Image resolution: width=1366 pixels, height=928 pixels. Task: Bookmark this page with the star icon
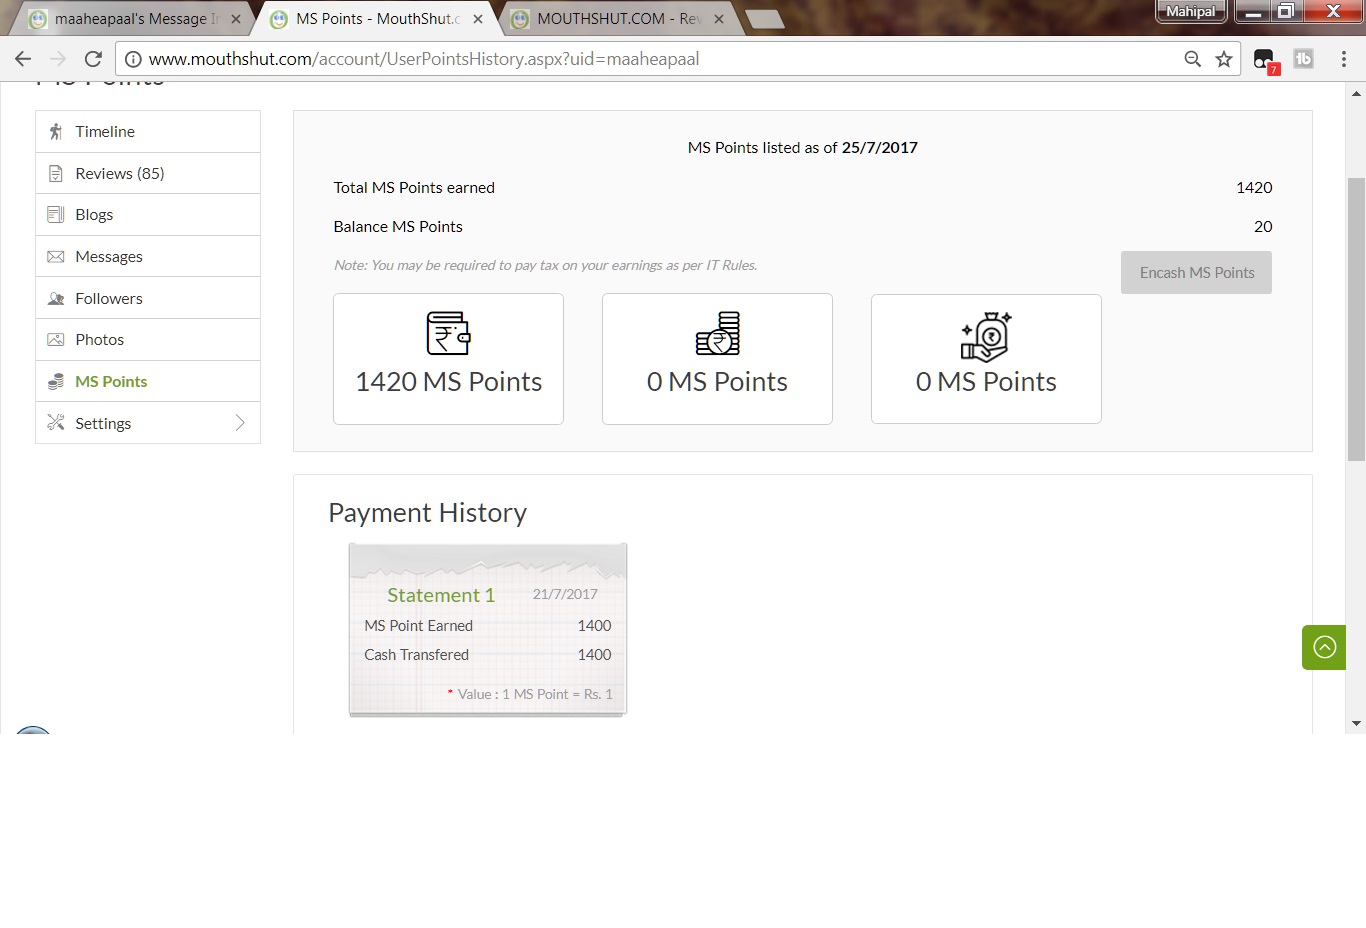(x=1223, y=59)
